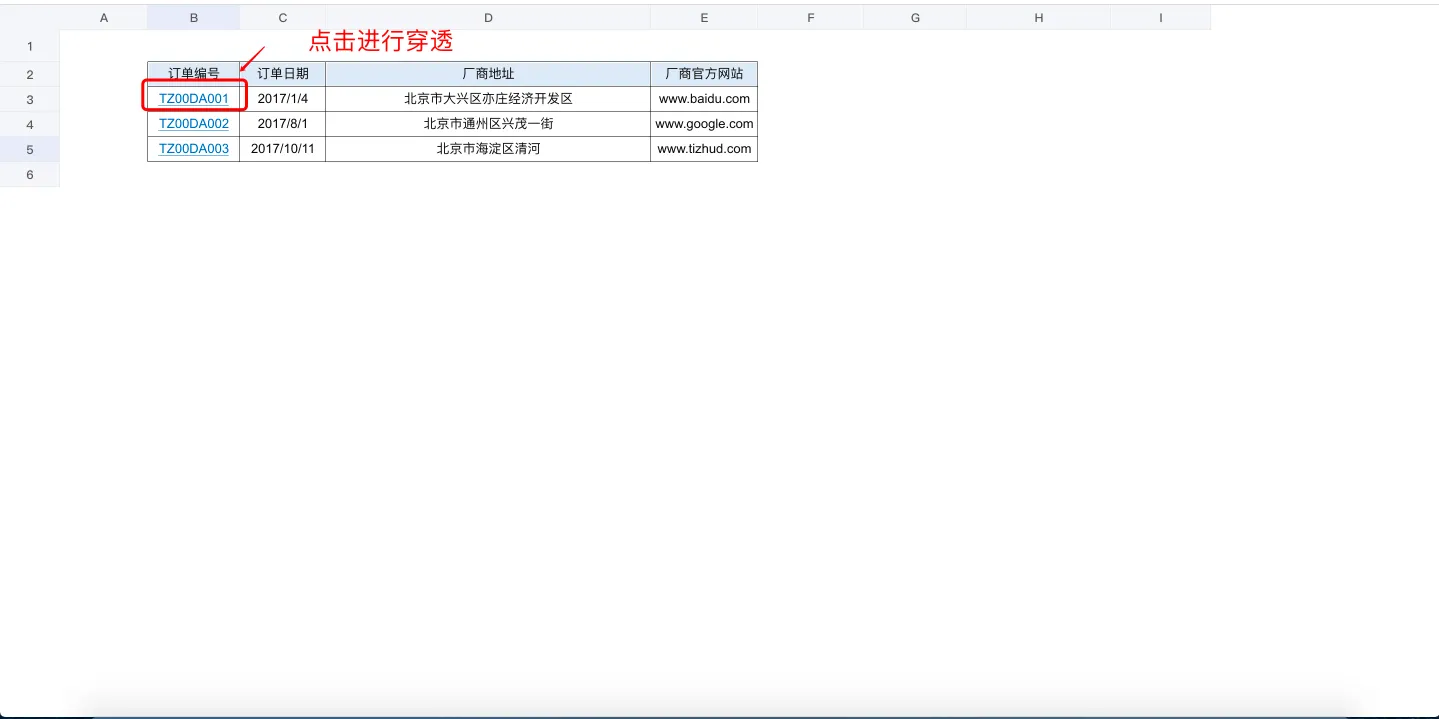1439x719 pixels.
Task: Click date cell 2017/1/4
Action: [283, 99]
